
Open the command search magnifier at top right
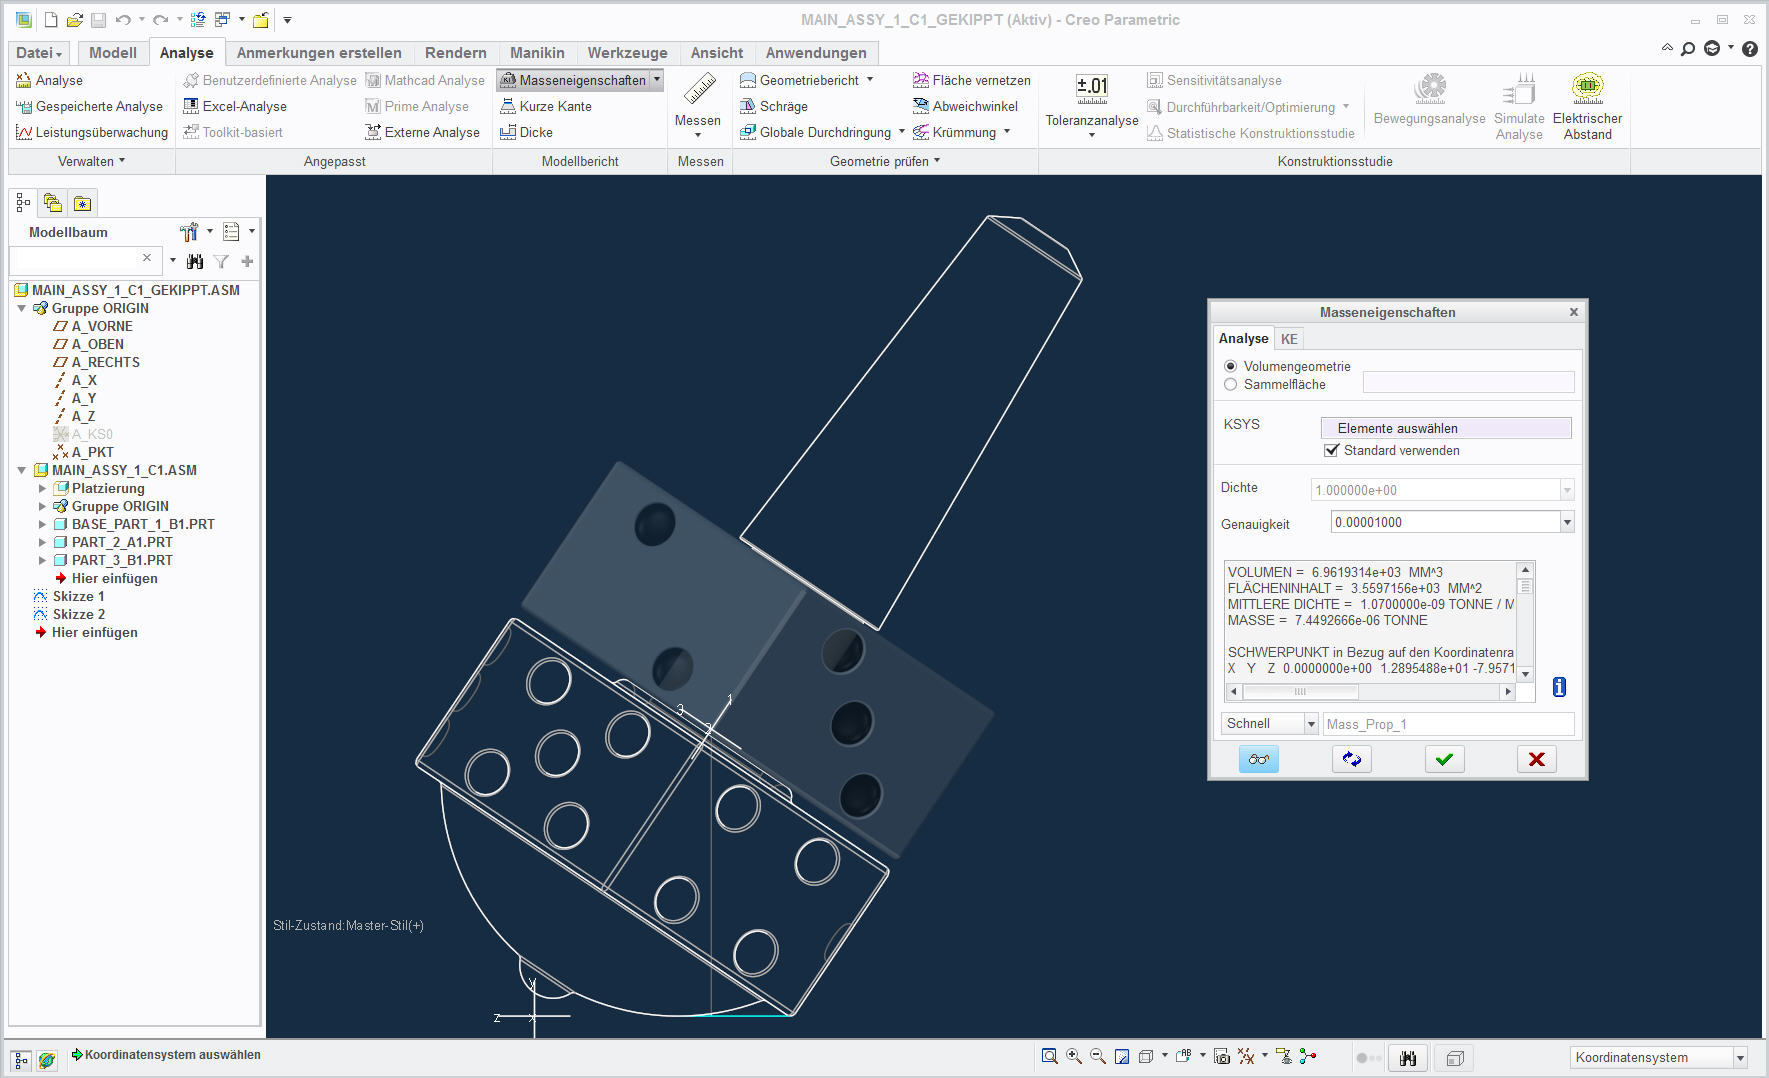tap(1688, 48)
